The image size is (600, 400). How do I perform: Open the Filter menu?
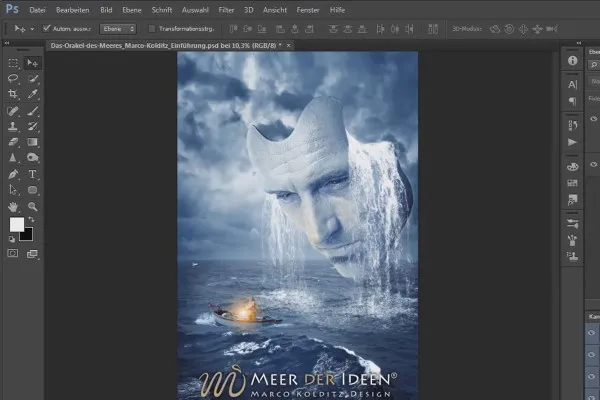click(x=227, y=10)
